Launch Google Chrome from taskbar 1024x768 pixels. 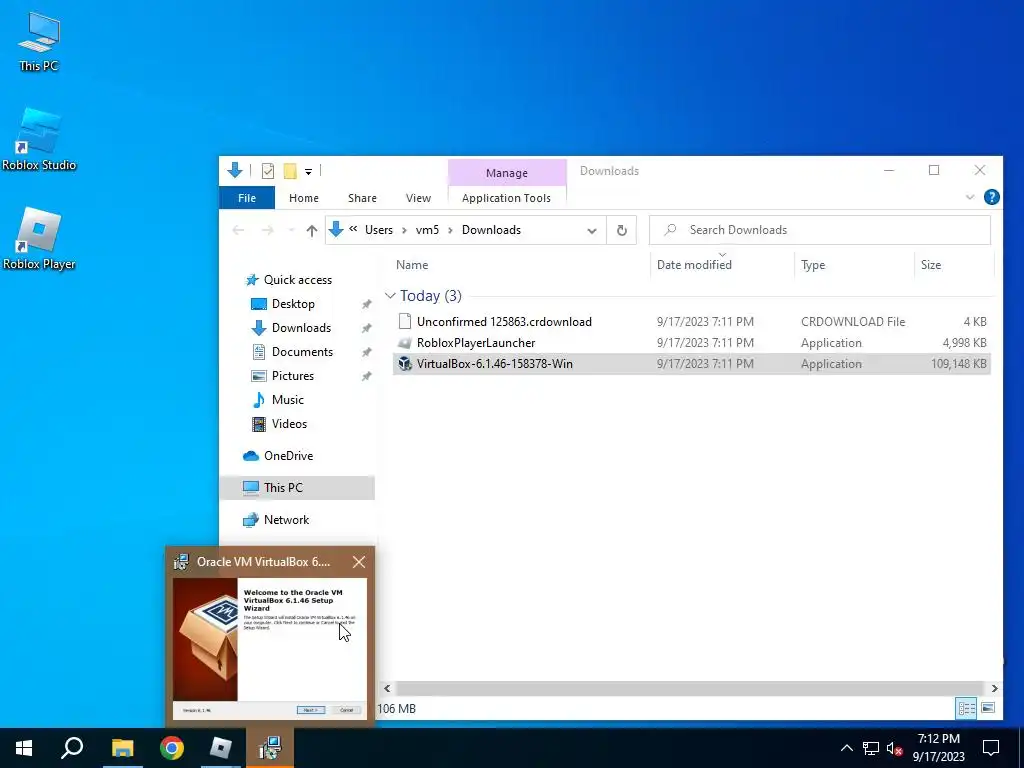click(x=172, y=748)
